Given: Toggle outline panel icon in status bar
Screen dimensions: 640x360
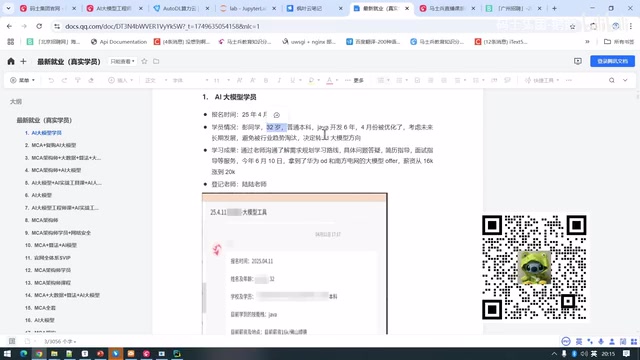Looking at the screenshot, I should pyautogui.click(x=12, y=341).
